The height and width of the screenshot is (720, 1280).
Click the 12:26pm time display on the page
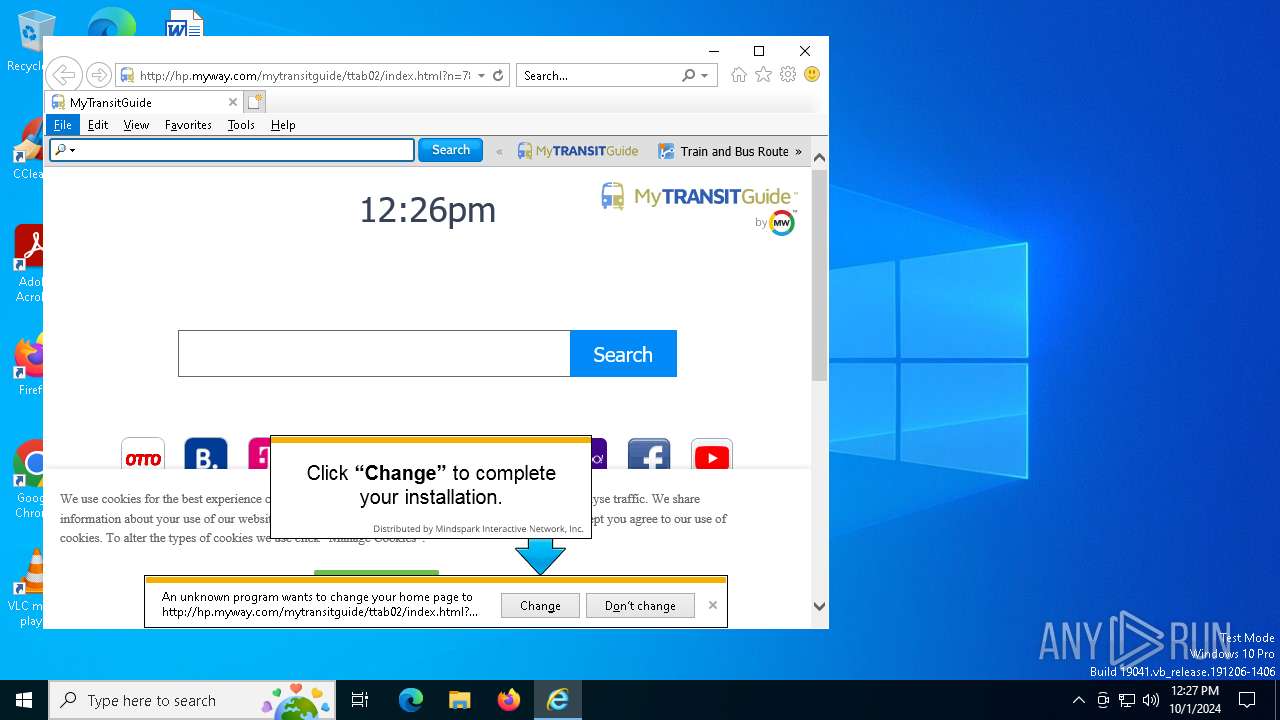(427, 210)
